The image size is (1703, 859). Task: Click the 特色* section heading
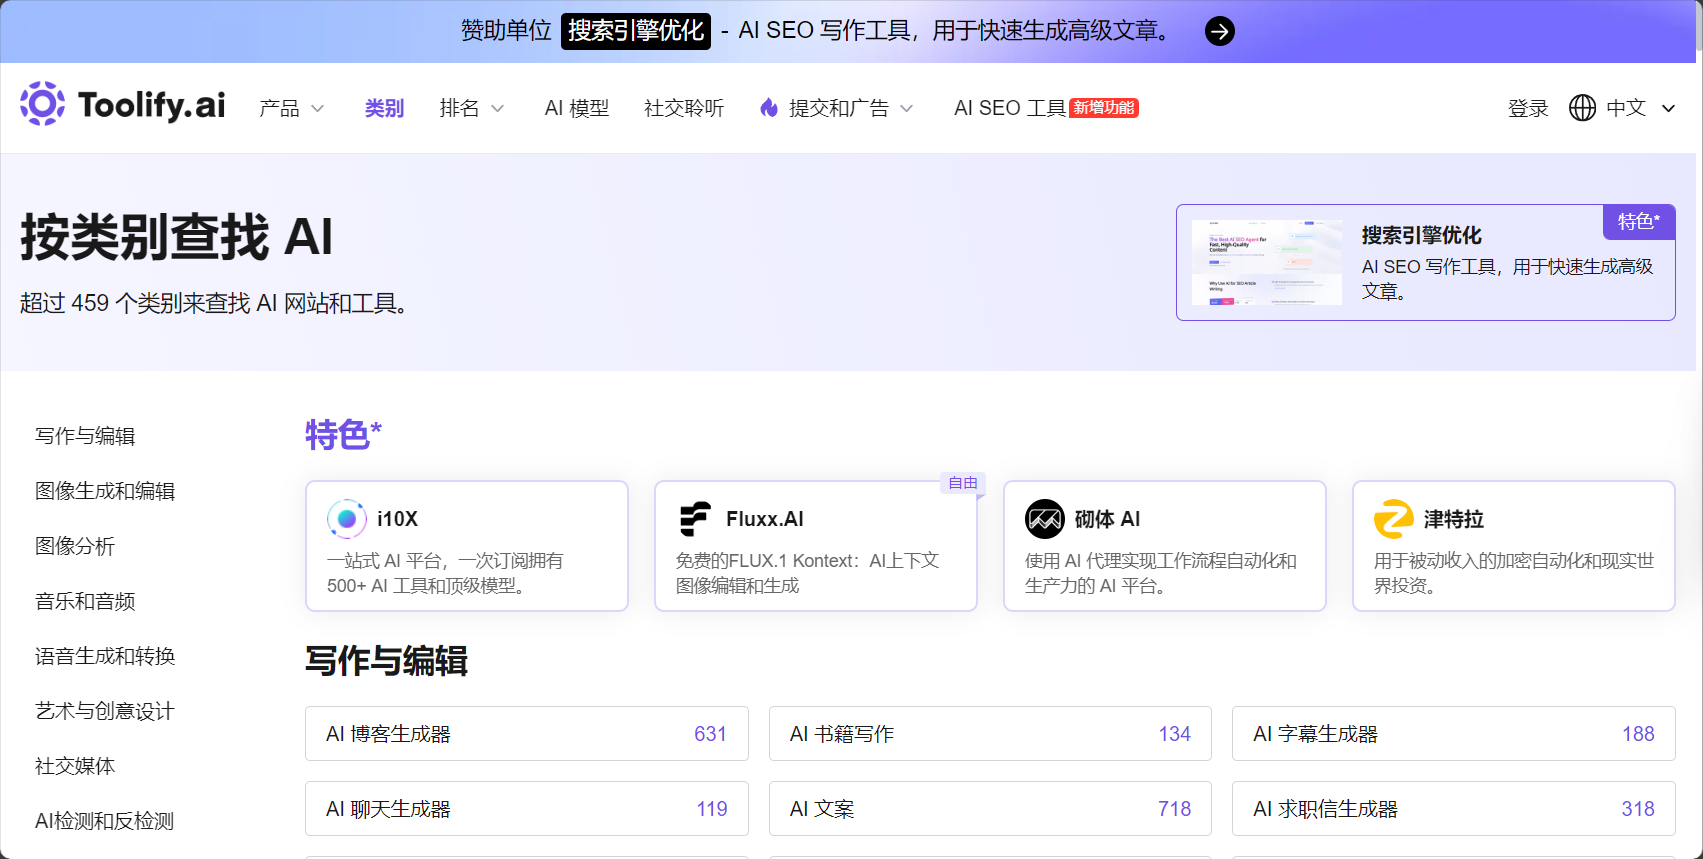(343, 435)
